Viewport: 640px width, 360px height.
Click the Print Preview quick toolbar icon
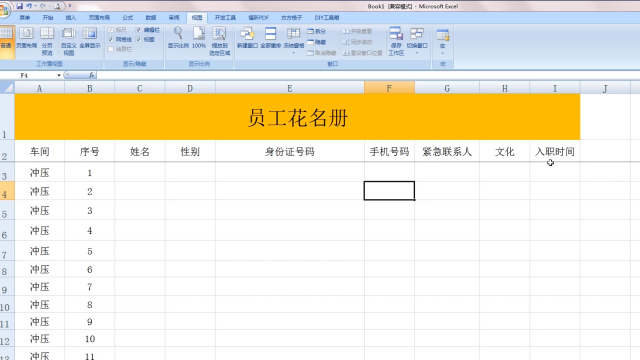pyautogui.click(x=57, y=6)
